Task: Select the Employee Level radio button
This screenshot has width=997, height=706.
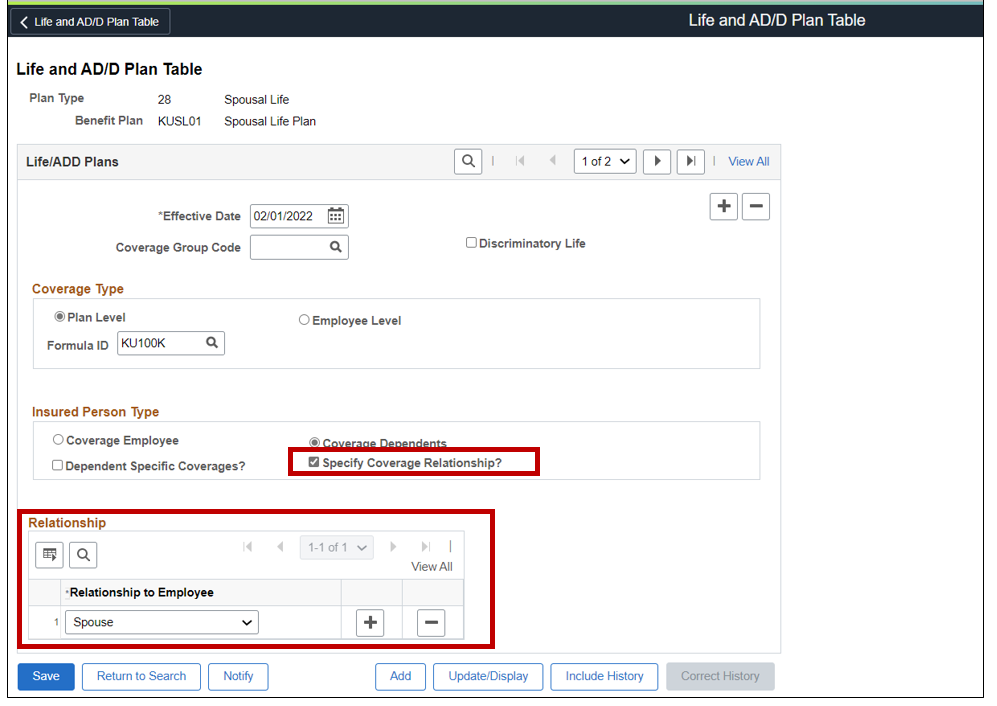Action: pos(304,320)
